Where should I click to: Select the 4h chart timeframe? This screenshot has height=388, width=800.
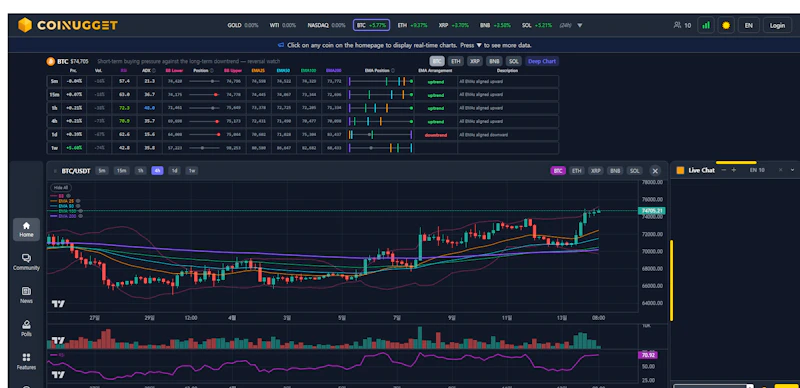click(x=157, y=171)
